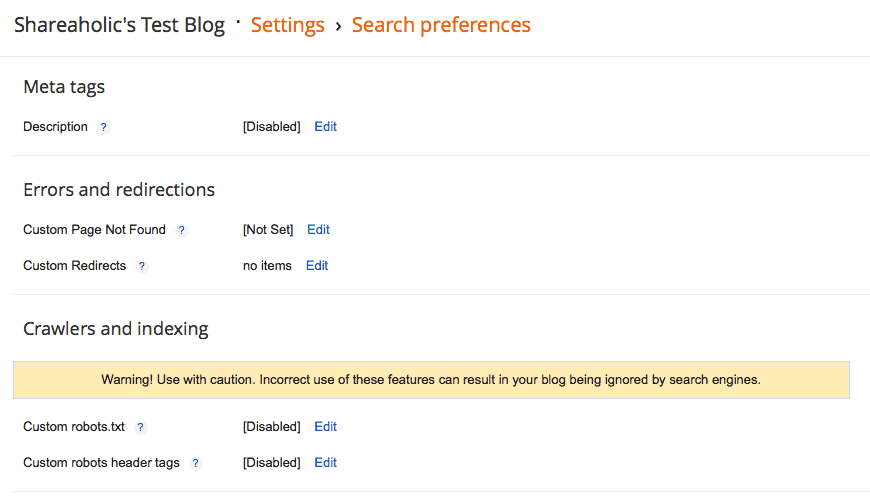This screenshot has height=503, width=870.
Task: Edit Custom Page Not Found setting
Action: coord(318,230)
